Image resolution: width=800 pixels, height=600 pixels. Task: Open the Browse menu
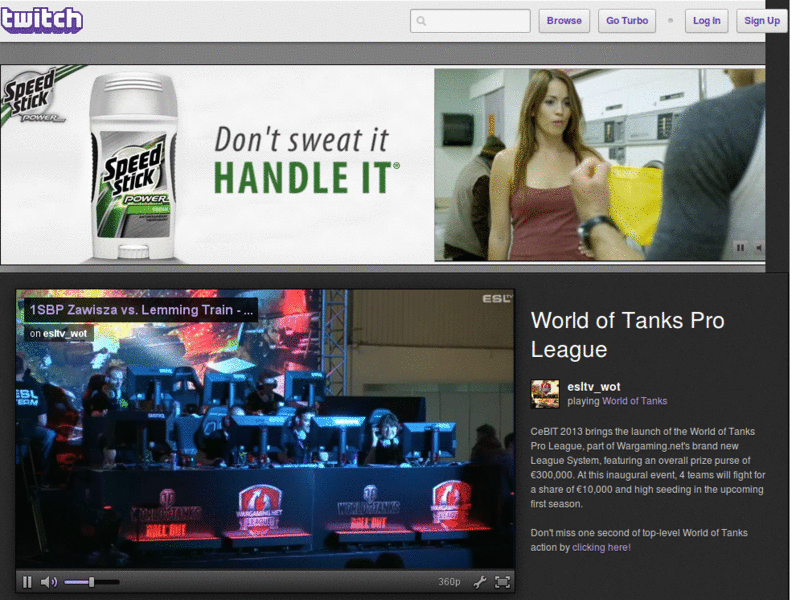click(564, 20)
